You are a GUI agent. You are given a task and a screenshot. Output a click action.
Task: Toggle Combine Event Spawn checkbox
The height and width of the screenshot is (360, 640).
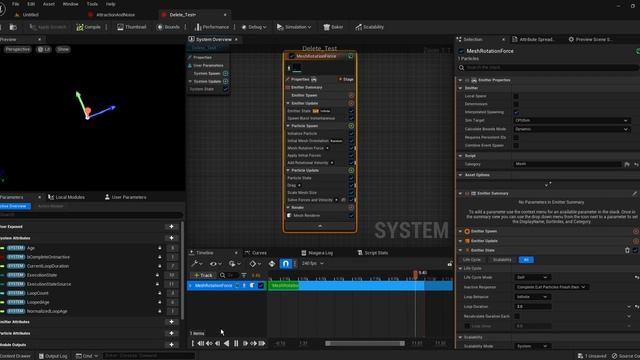pyautogui.click(x=516, y=145)
